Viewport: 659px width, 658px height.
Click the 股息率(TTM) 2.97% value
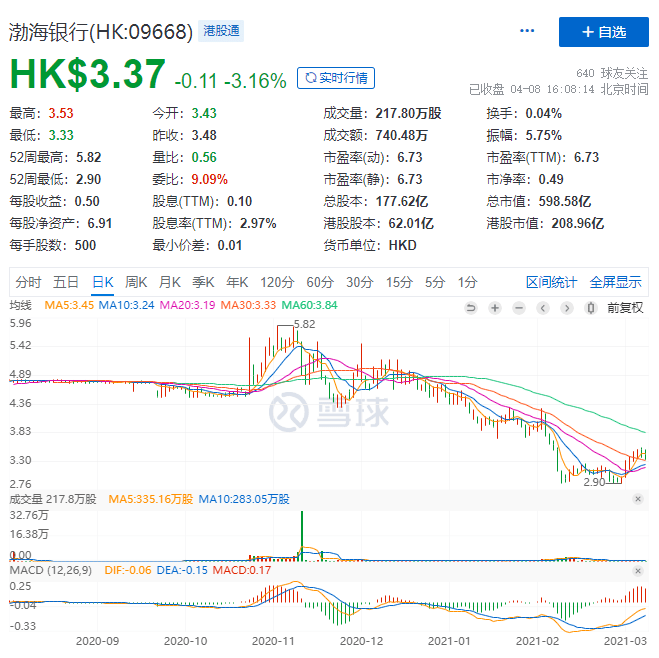(x=214, y=223)
